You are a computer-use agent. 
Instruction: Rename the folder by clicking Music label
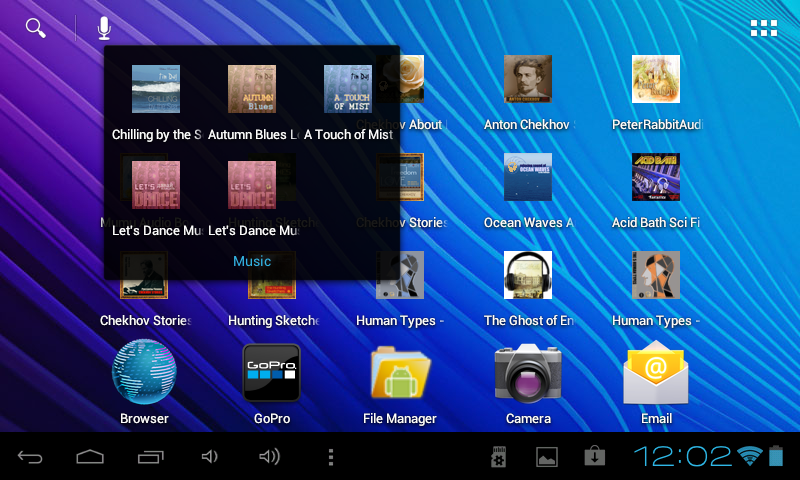point(252,261)
